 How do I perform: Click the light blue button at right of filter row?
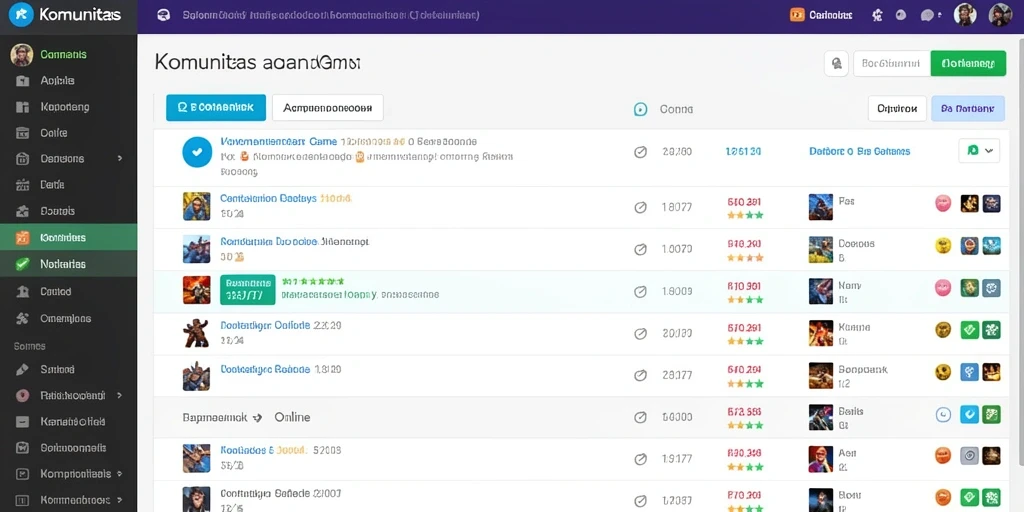968,108
